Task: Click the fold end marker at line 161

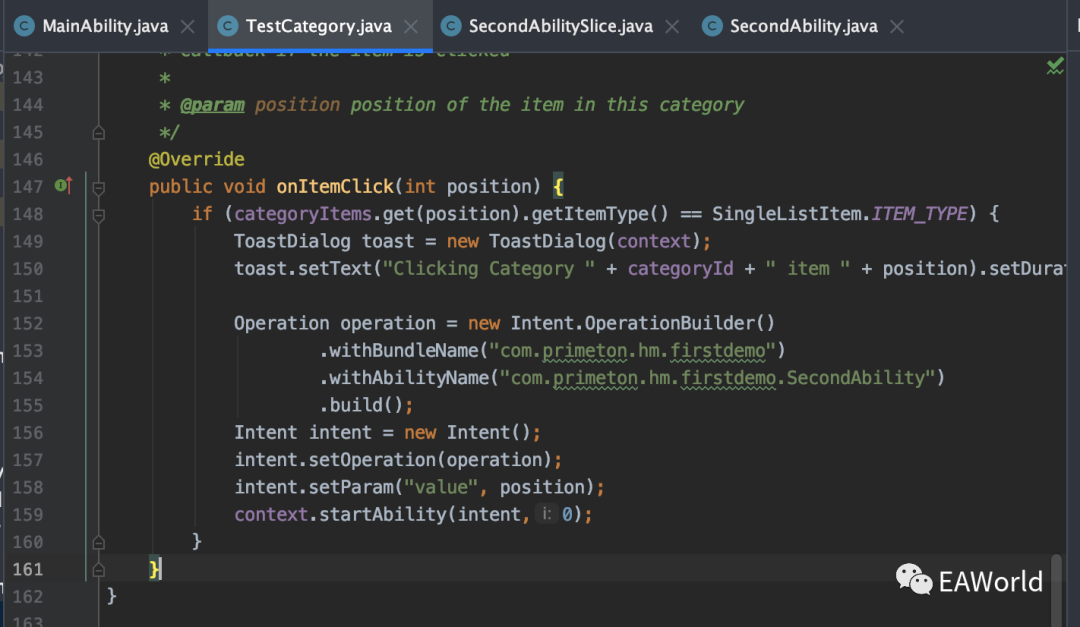Action: click(98, 570)
